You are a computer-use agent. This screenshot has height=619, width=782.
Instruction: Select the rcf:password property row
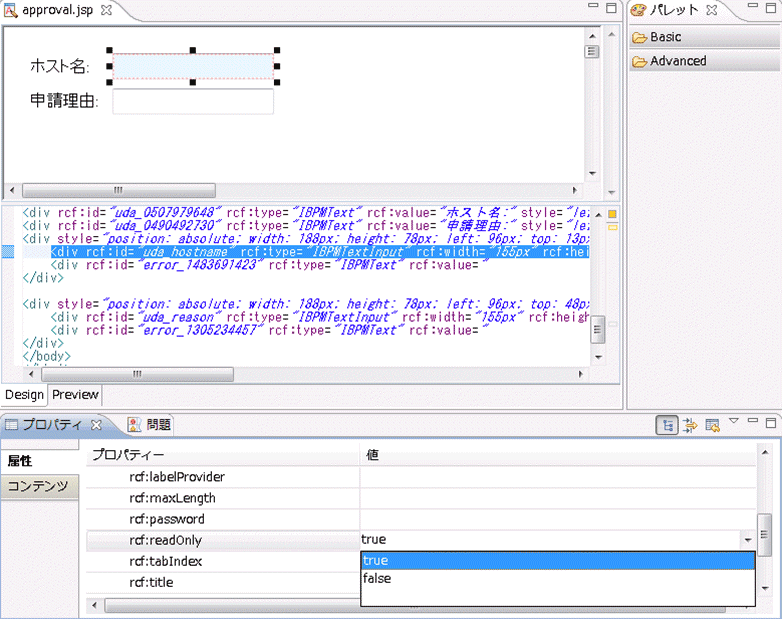[421, 519]
